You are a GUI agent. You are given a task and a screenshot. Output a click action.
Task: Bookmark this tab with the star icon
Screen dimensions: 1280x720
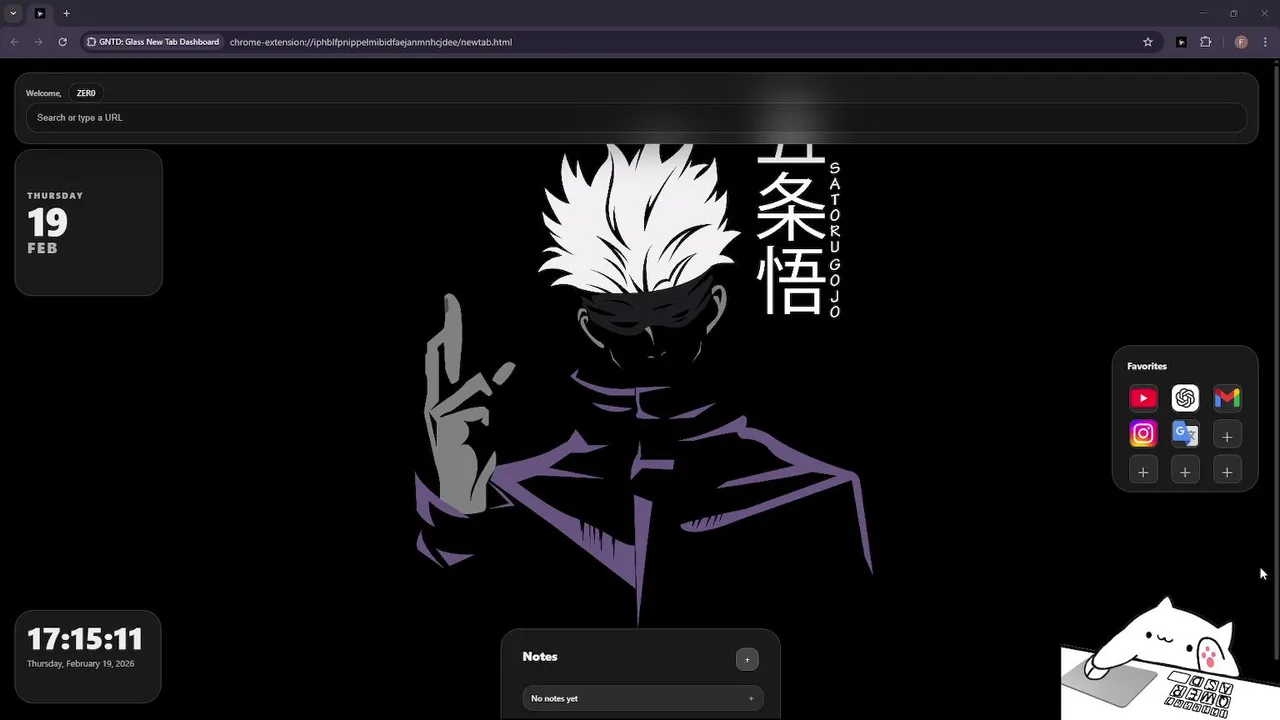point(1148,42)
